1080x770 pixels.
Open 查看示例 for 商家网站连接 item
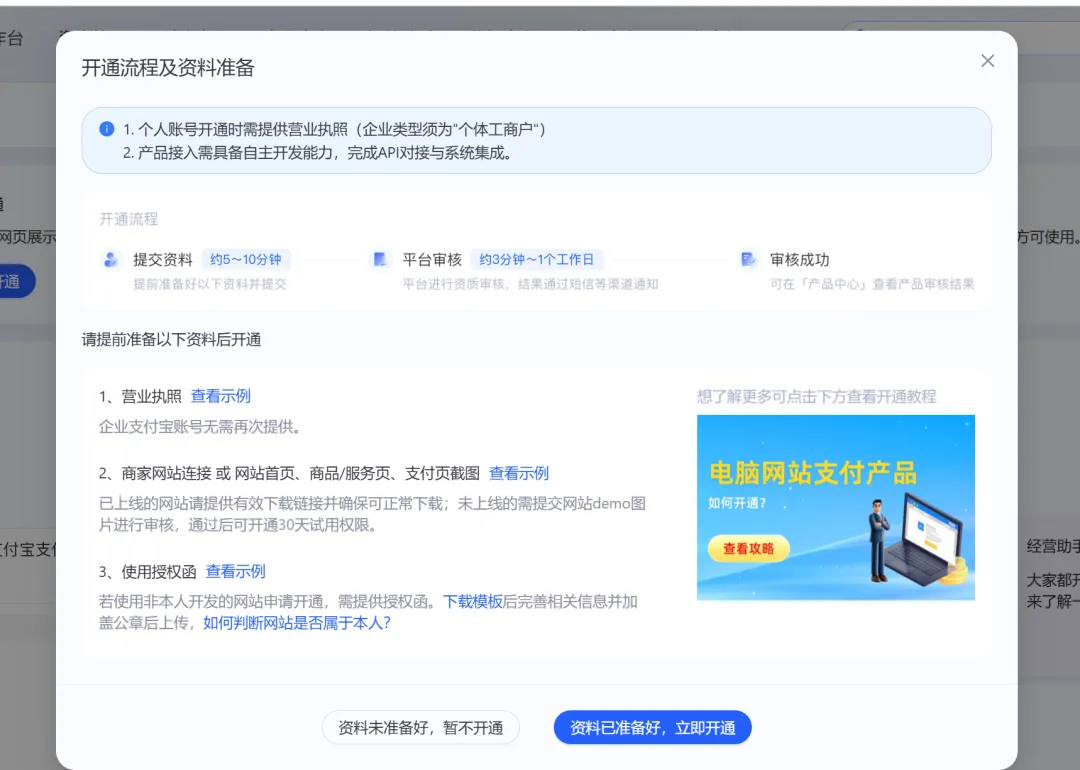point(519,474)
